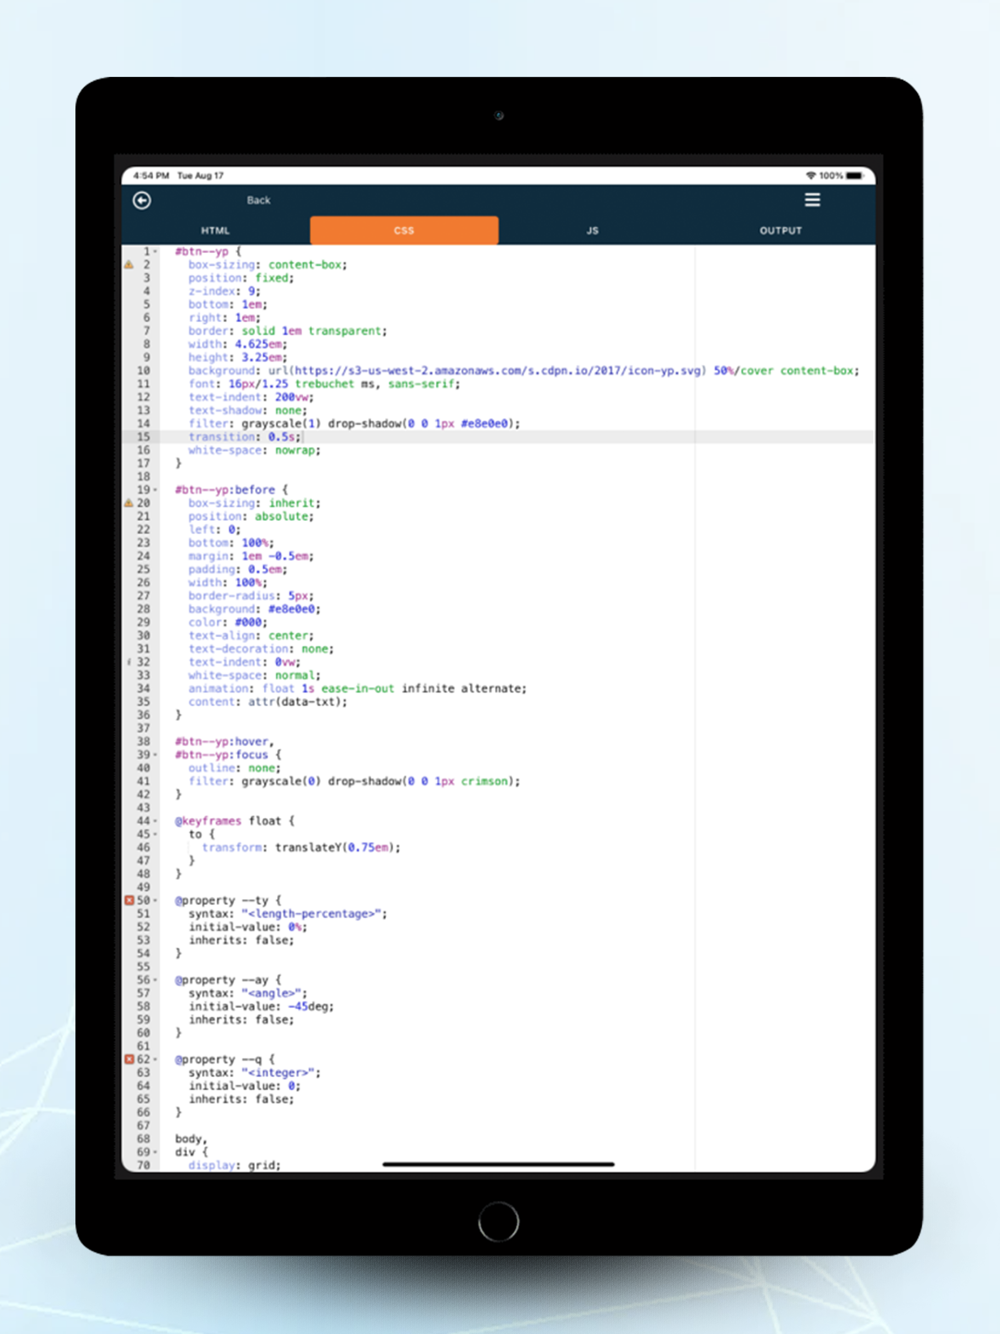
Task: Click 'transform: translateY(0.75em);' line
Action: click(301, 847)
